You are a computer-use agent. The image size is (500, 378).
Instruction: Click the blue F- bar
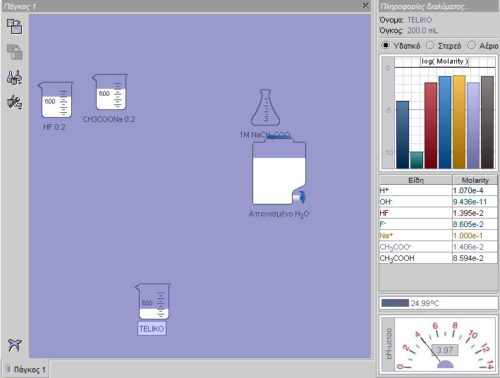point(445,122)
